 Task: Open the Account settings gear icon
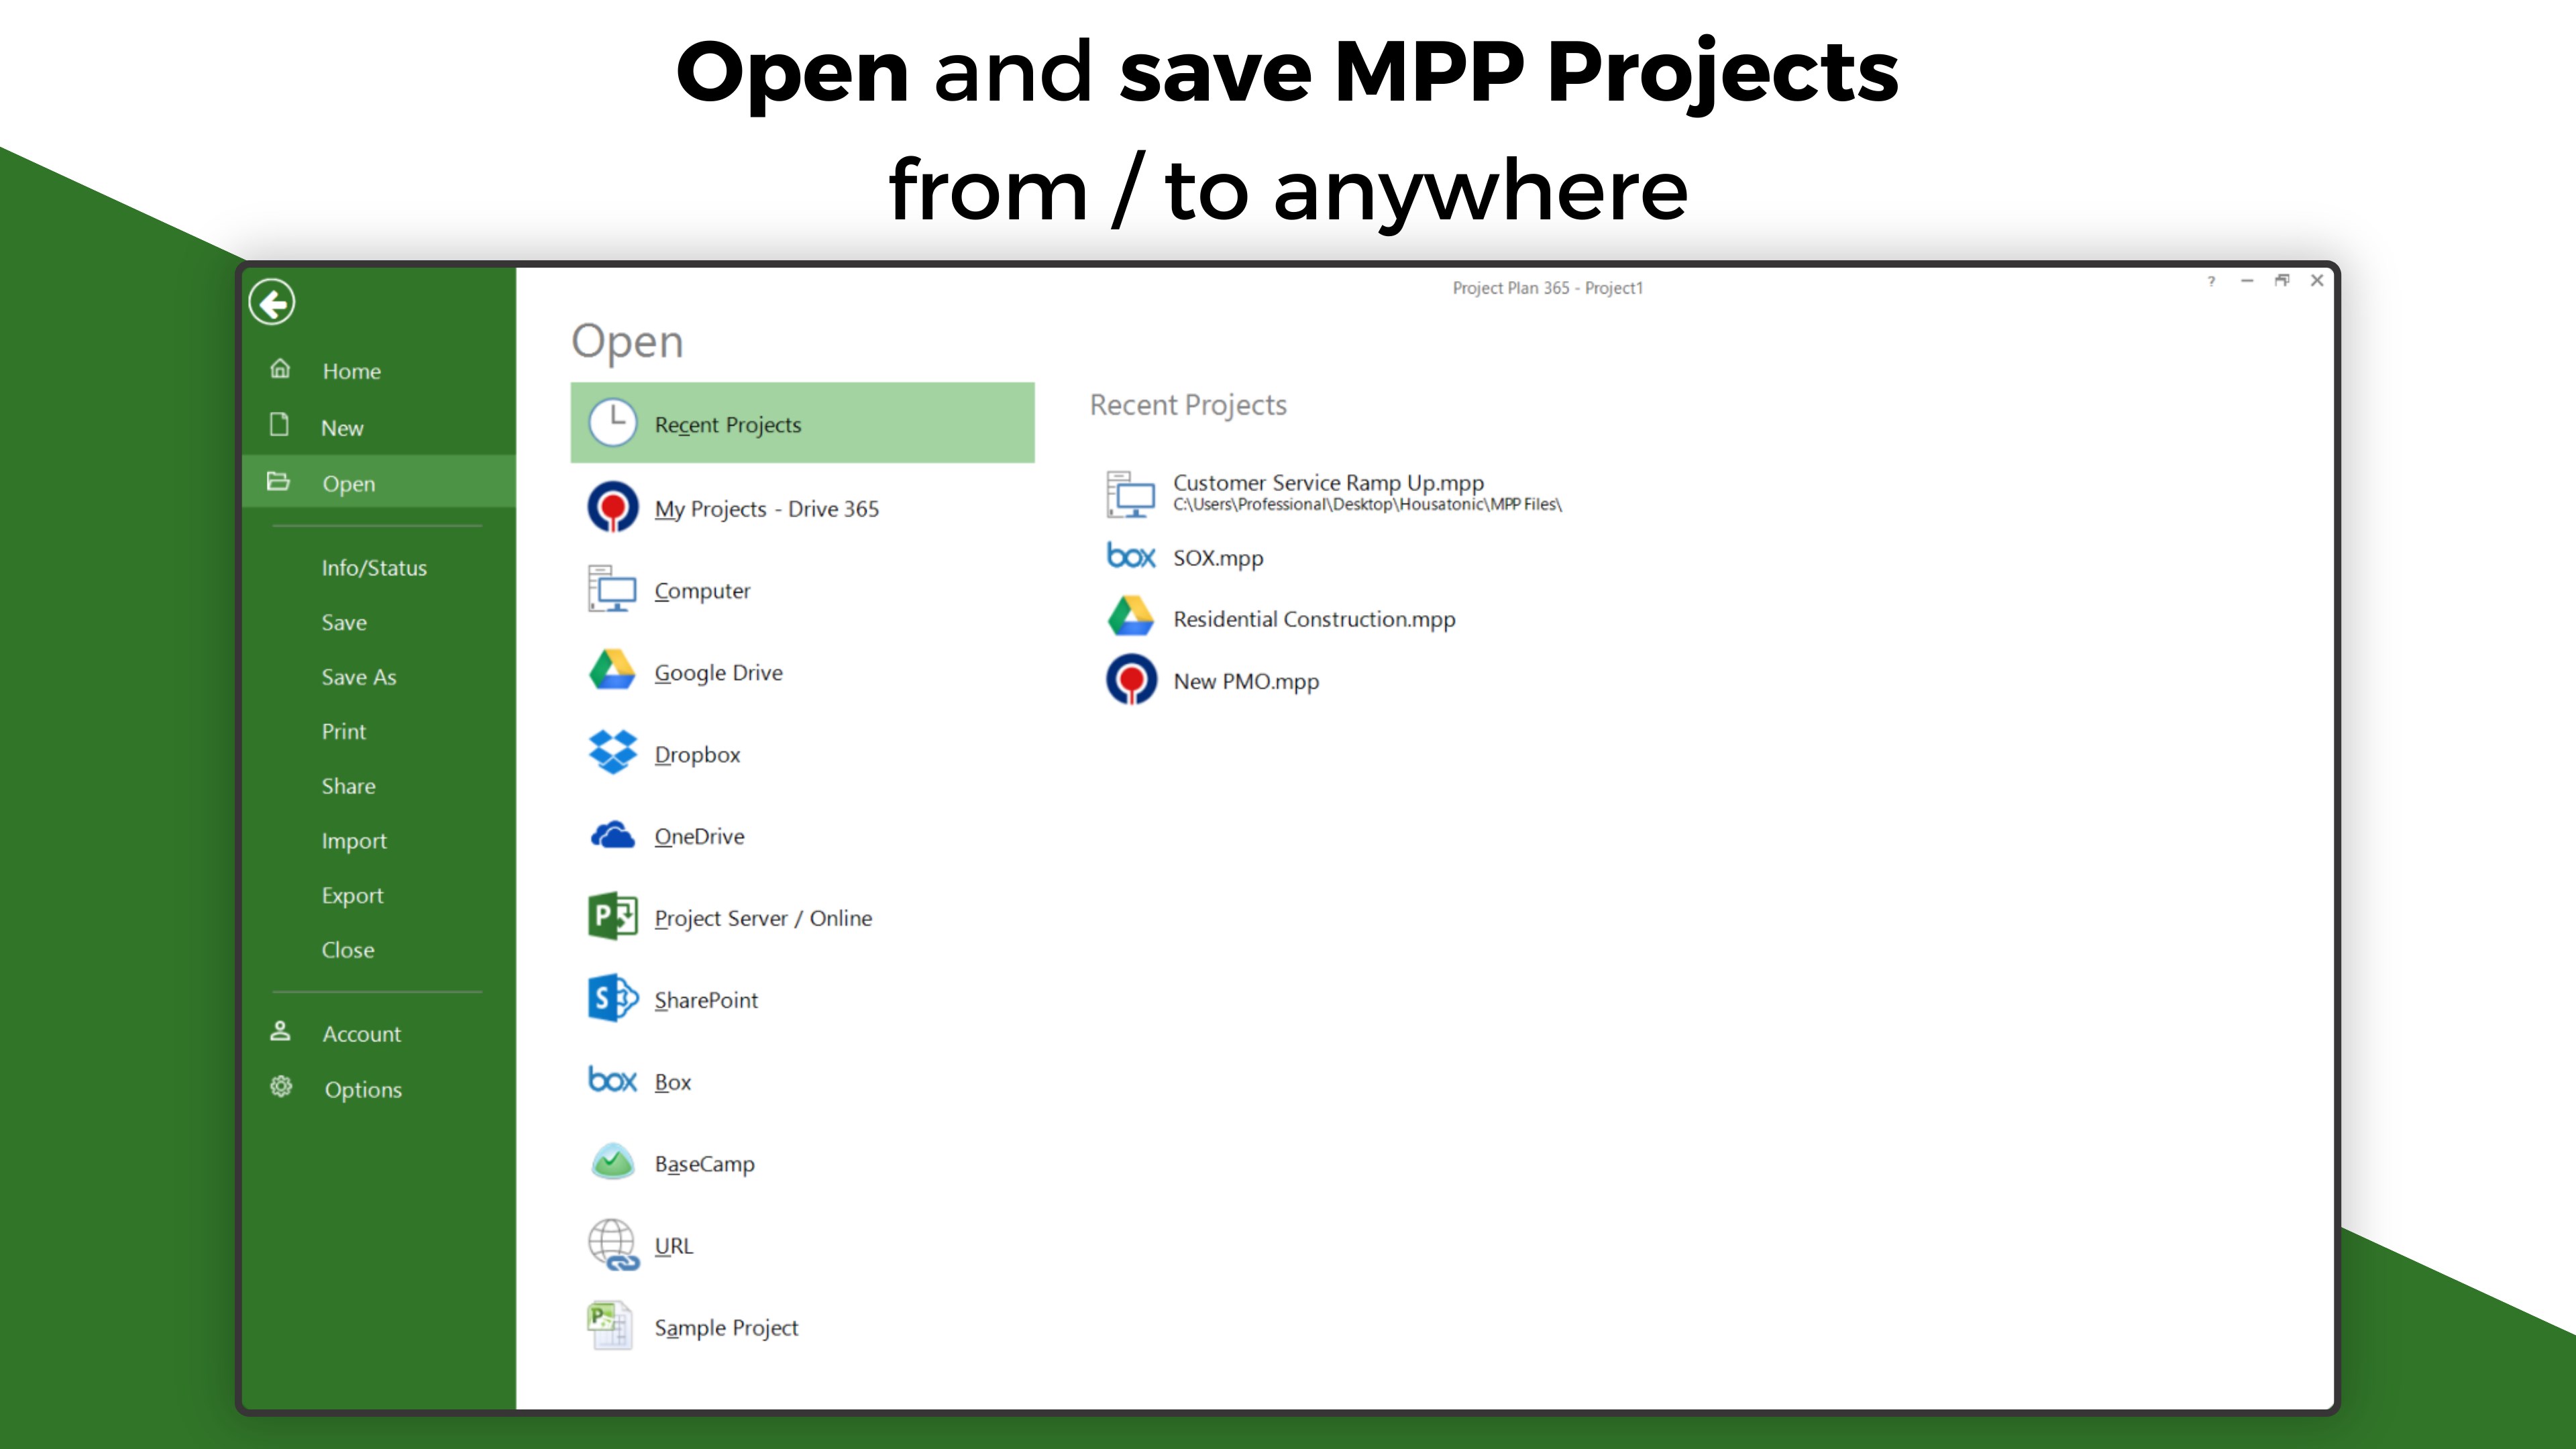281,1089
